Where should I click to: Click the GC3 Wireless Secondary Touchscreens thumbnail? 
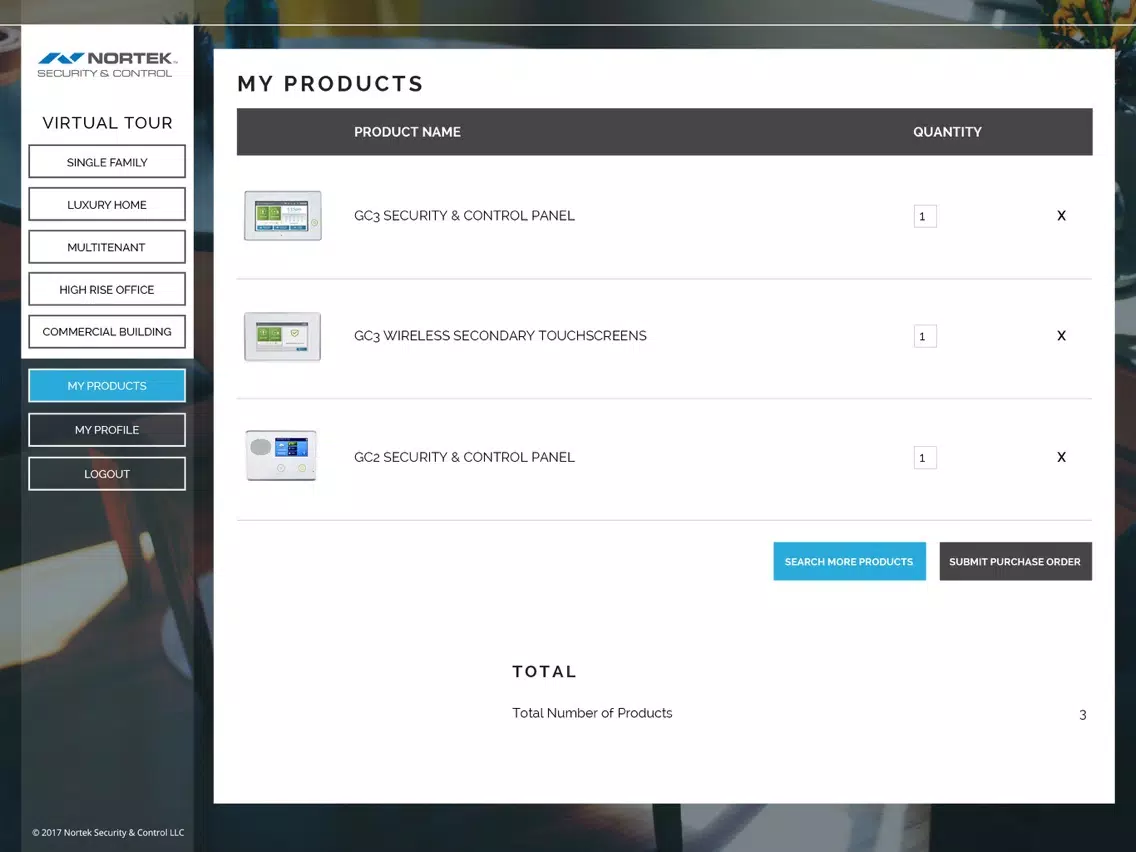coord(283,336)
